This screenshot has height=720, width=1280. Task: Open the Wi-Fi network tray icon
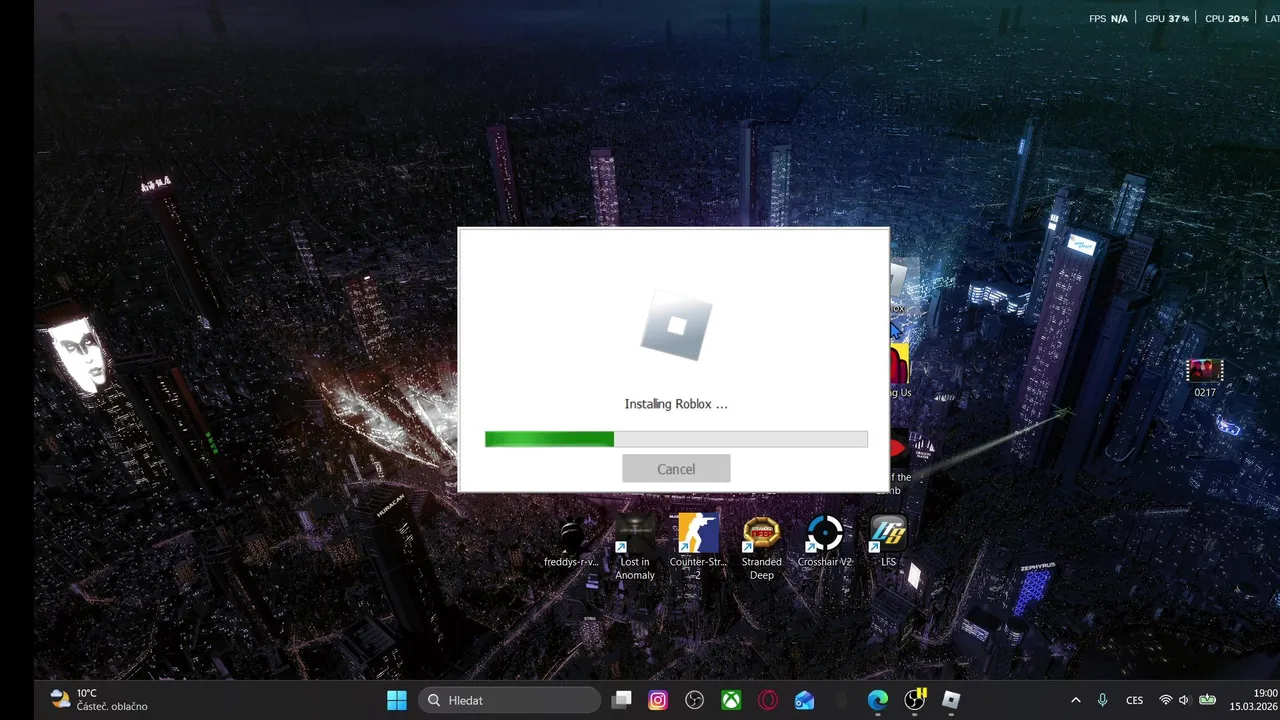pos(1165,700)
